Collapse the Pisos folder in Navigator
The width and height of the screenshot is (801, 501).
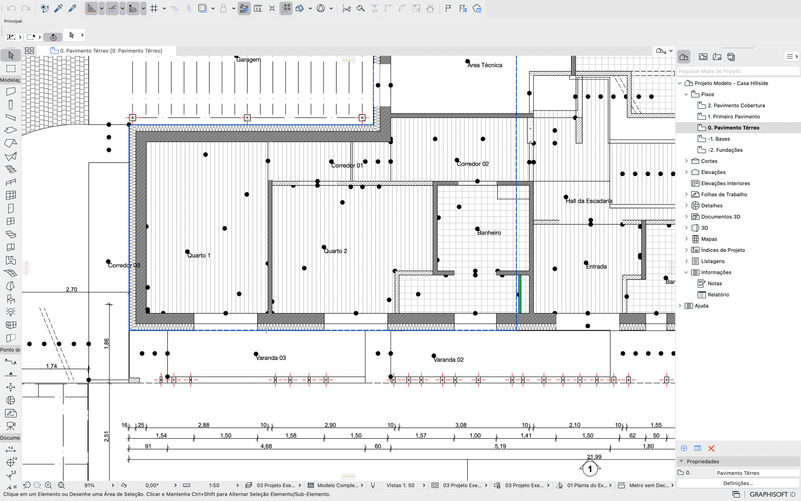click(687, 94)
